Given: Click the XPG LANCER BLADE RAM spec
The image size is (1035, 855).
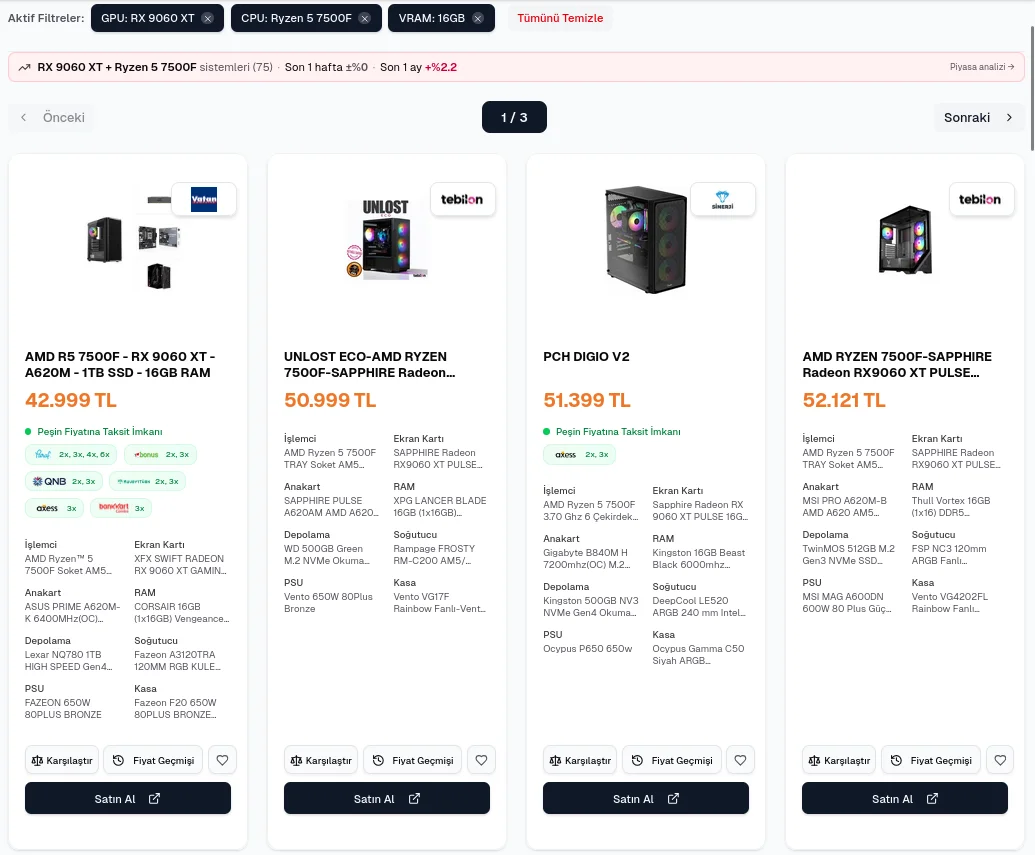Looking at the screenshot, I should click(x=440, y=507).
